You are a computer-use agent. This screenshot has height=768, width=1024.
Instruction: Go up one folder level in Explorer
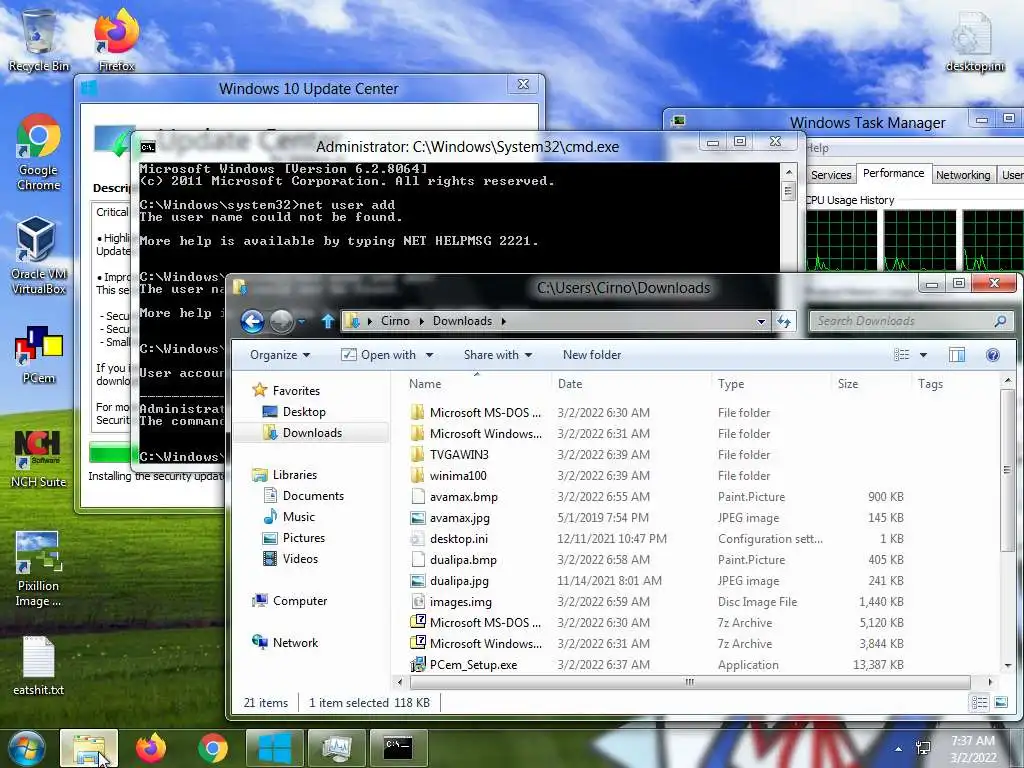point(328,321)
